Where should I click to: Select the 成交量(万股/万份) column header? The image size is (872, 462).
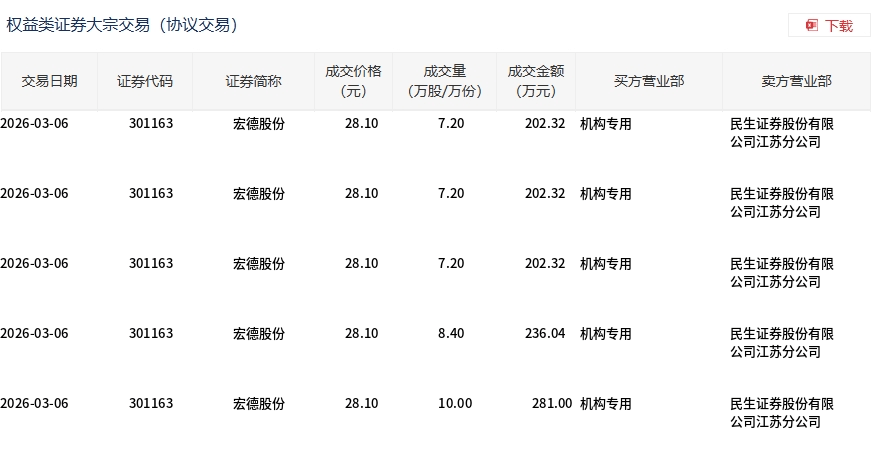444,81
